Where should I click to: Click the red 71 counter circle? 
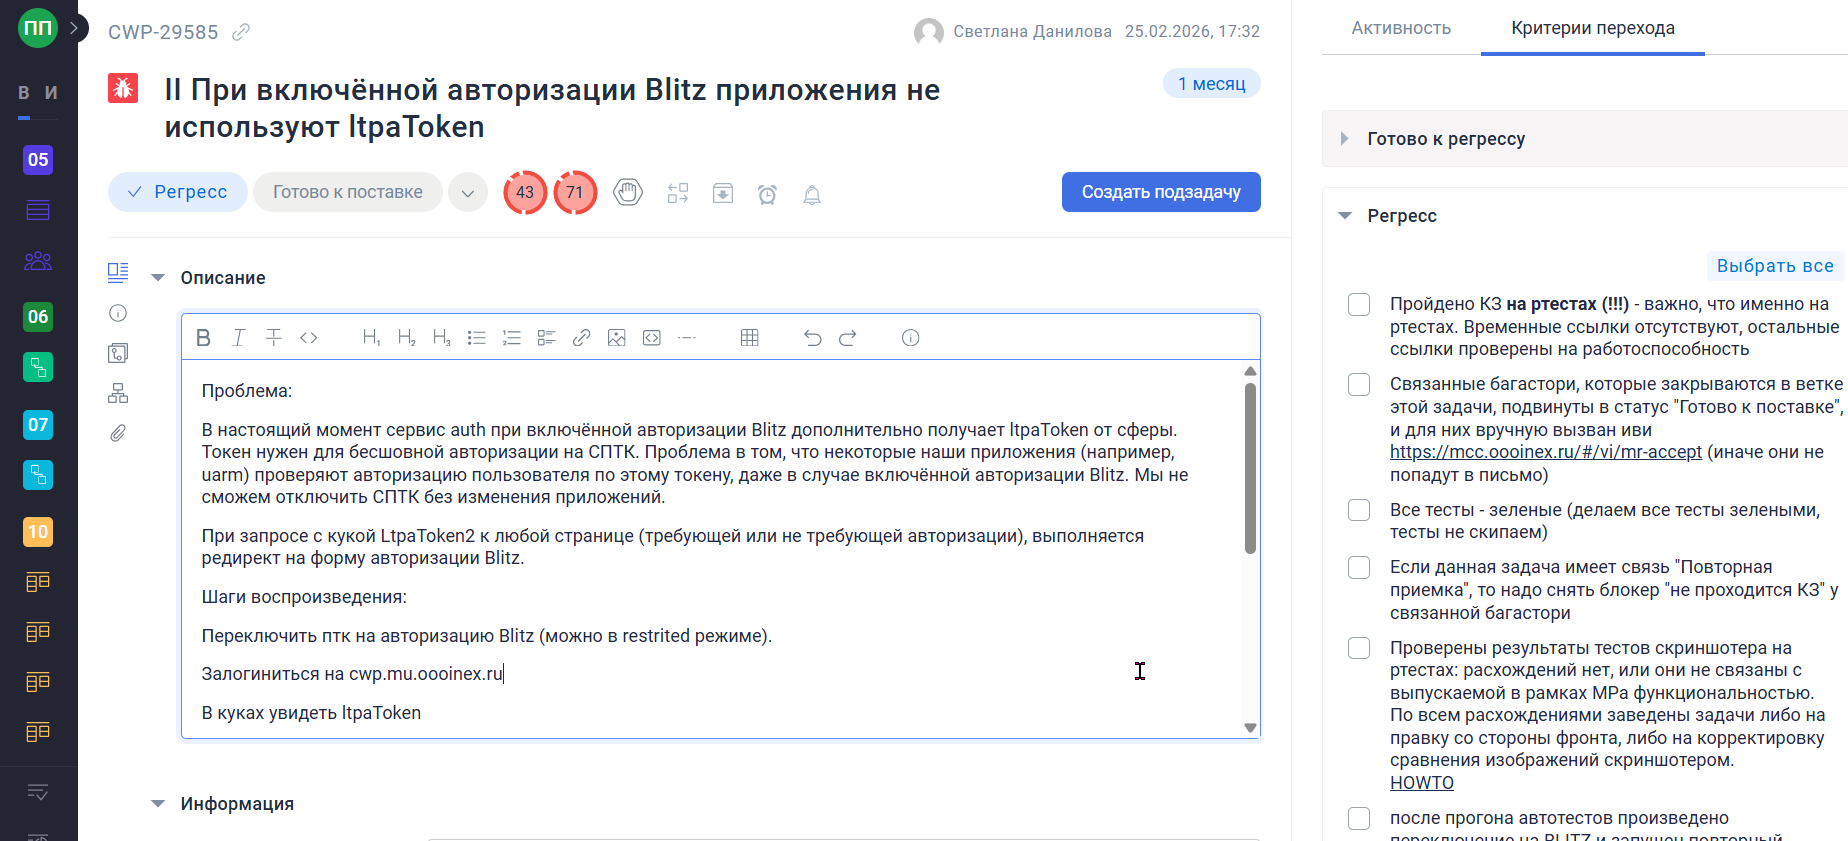tap(575, 192)
